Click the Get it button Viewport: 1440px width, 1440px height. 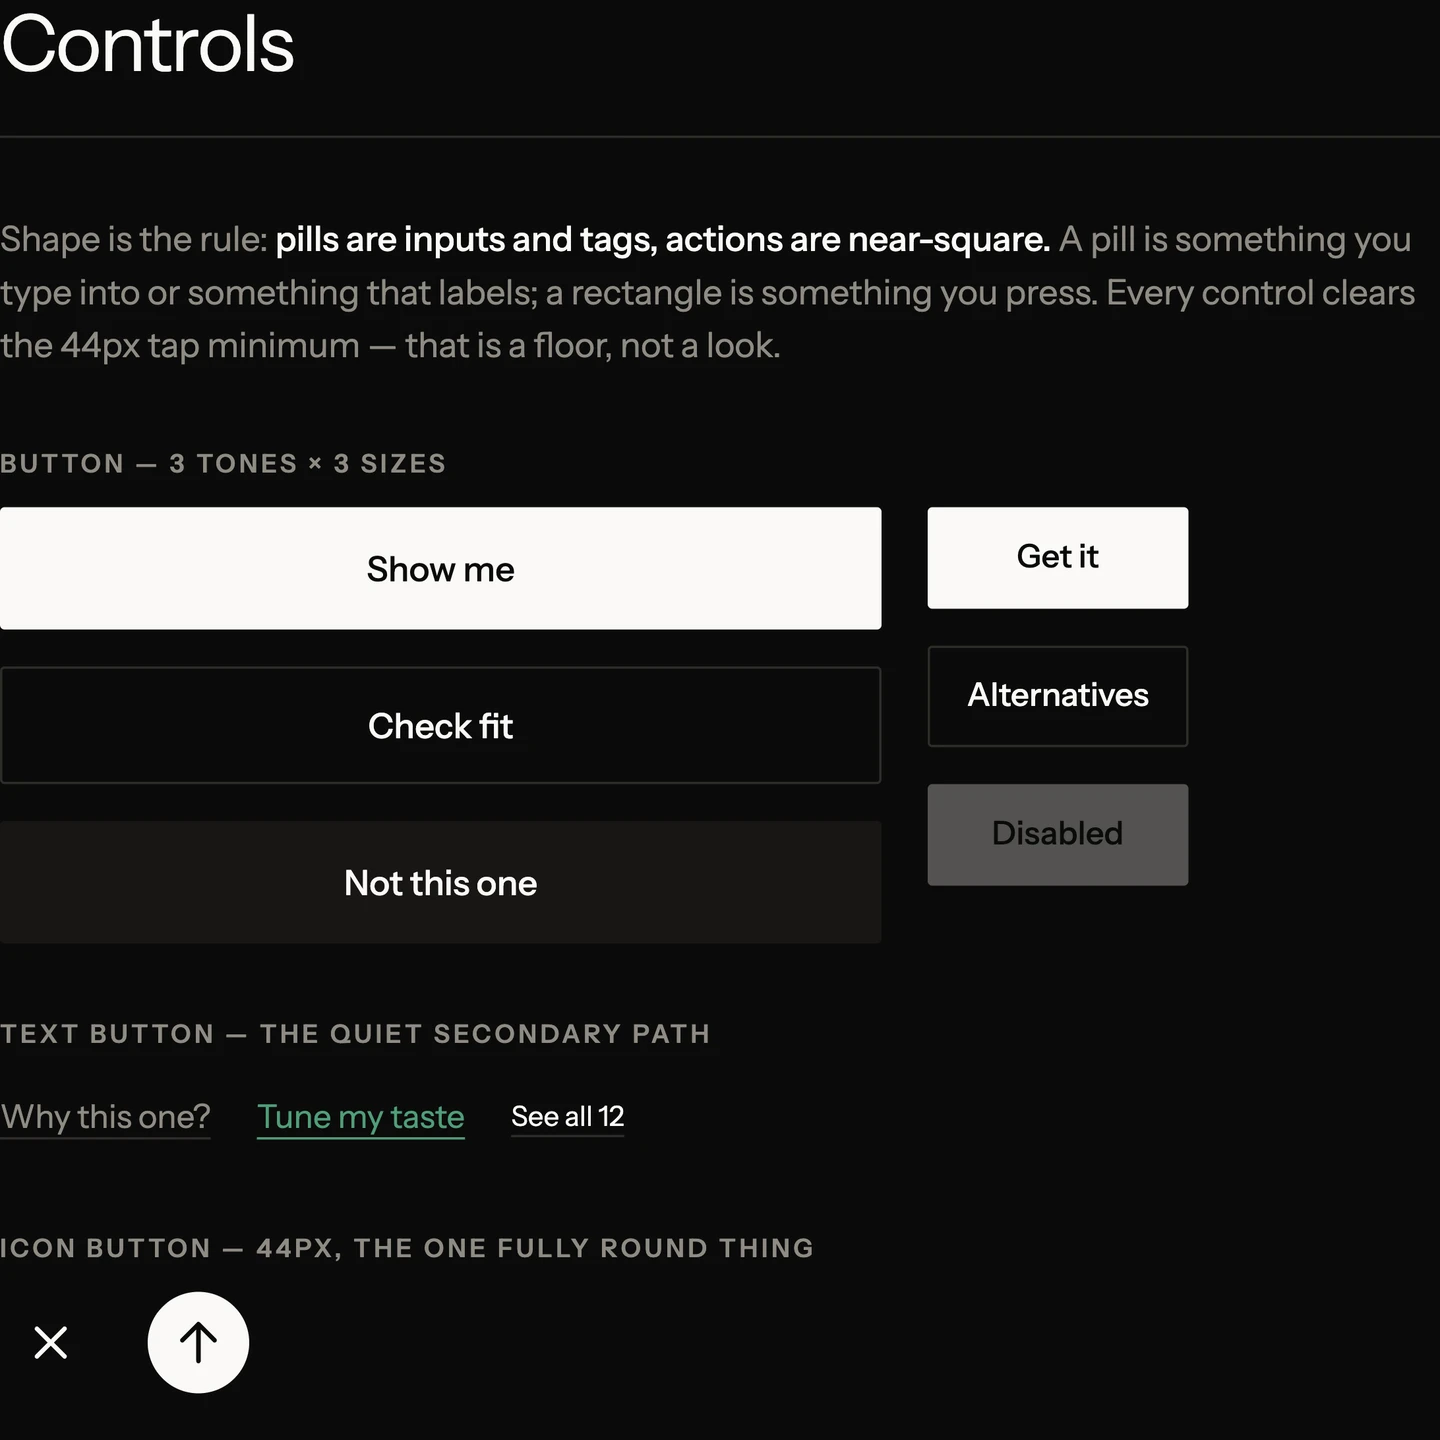[1058, 557]
